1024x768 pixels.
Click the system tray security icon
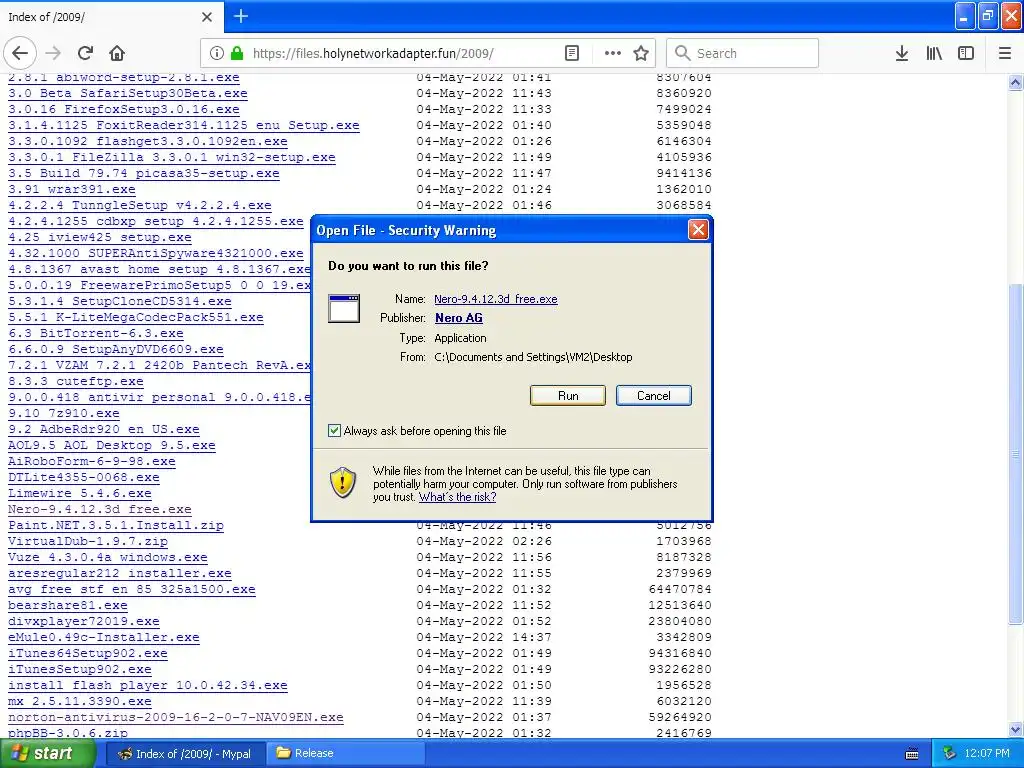coord(950,753)
